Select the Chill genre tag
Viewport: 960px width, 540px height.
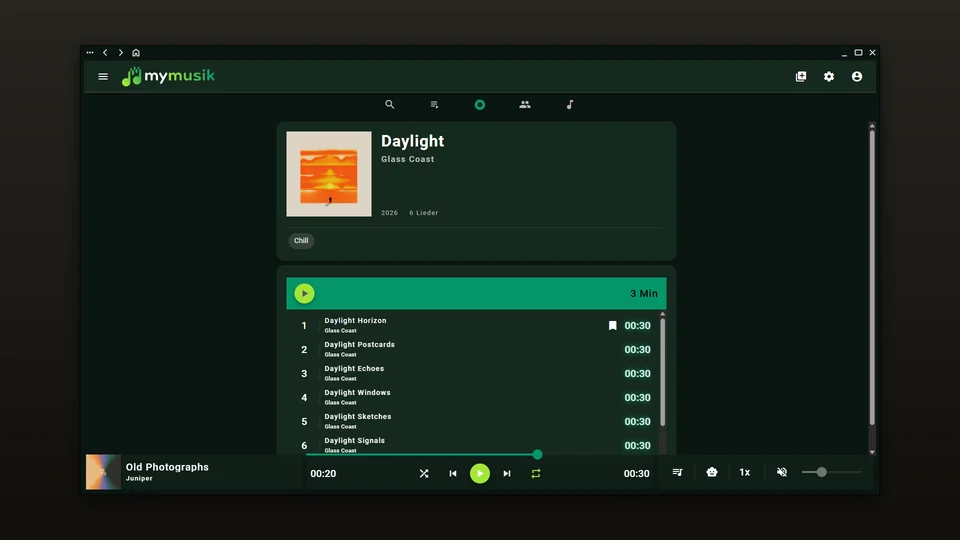tap(301, 241)
